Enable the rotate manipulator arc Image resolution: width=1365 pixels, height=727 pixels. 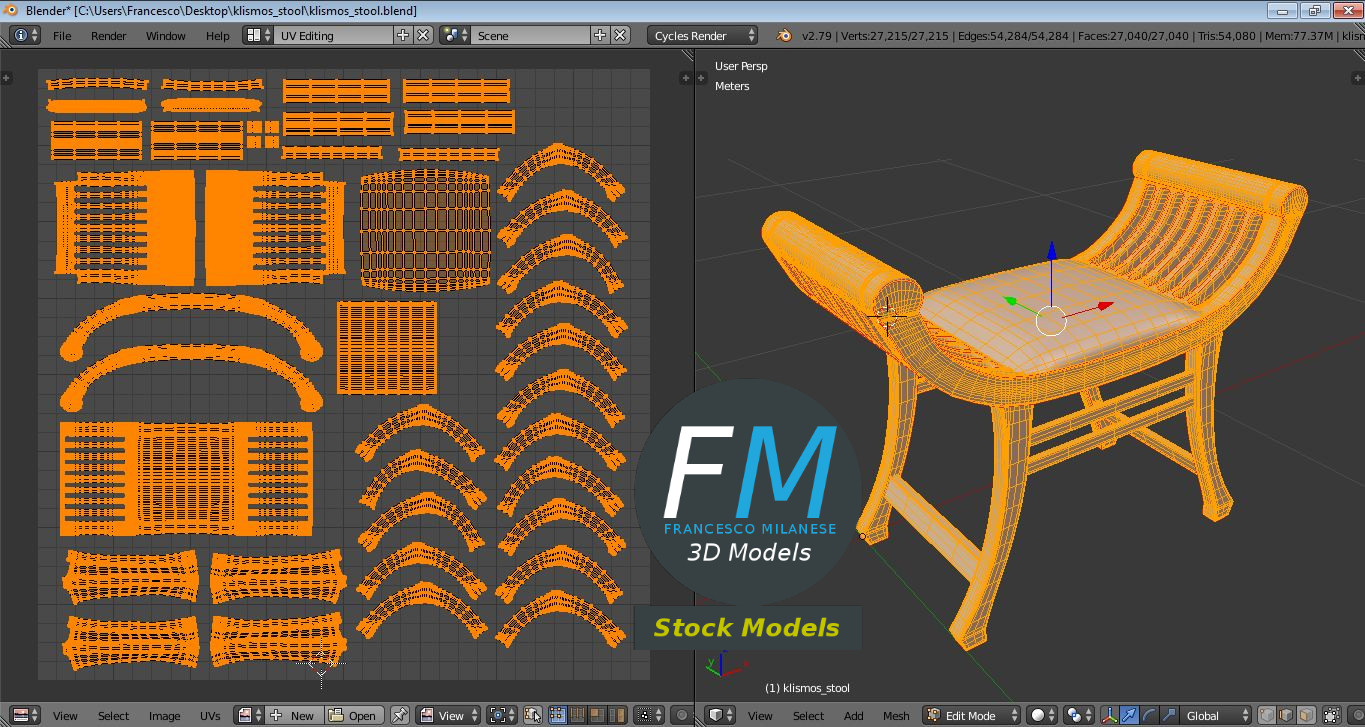1148,715
